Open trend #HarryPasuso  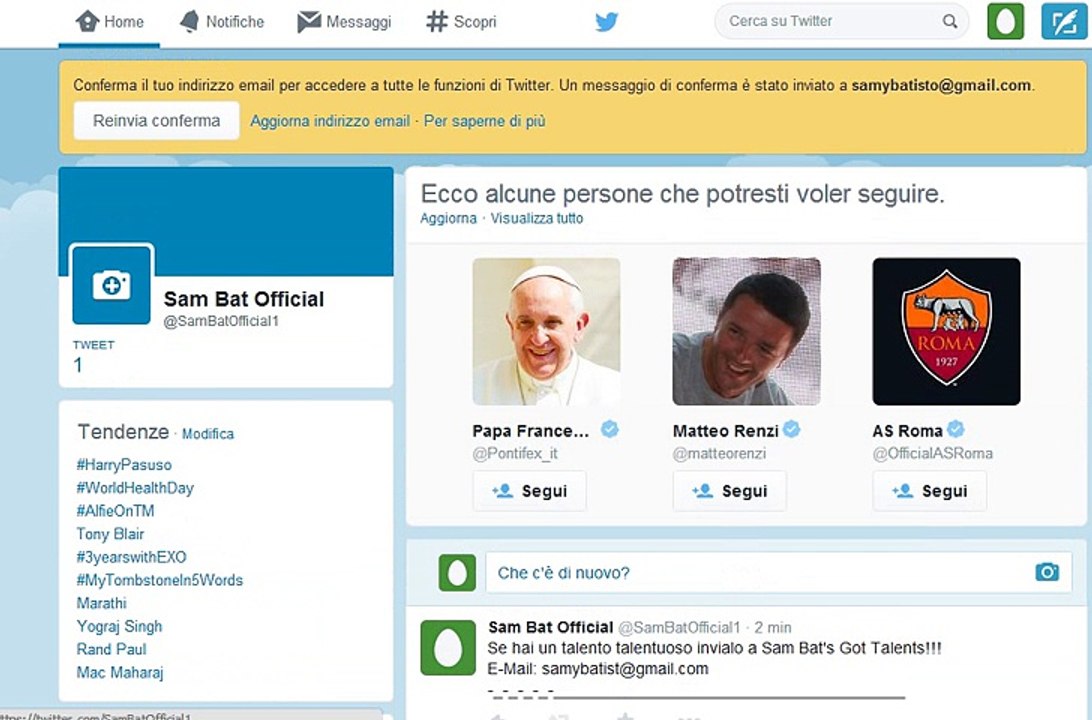[x=124, y=464]
